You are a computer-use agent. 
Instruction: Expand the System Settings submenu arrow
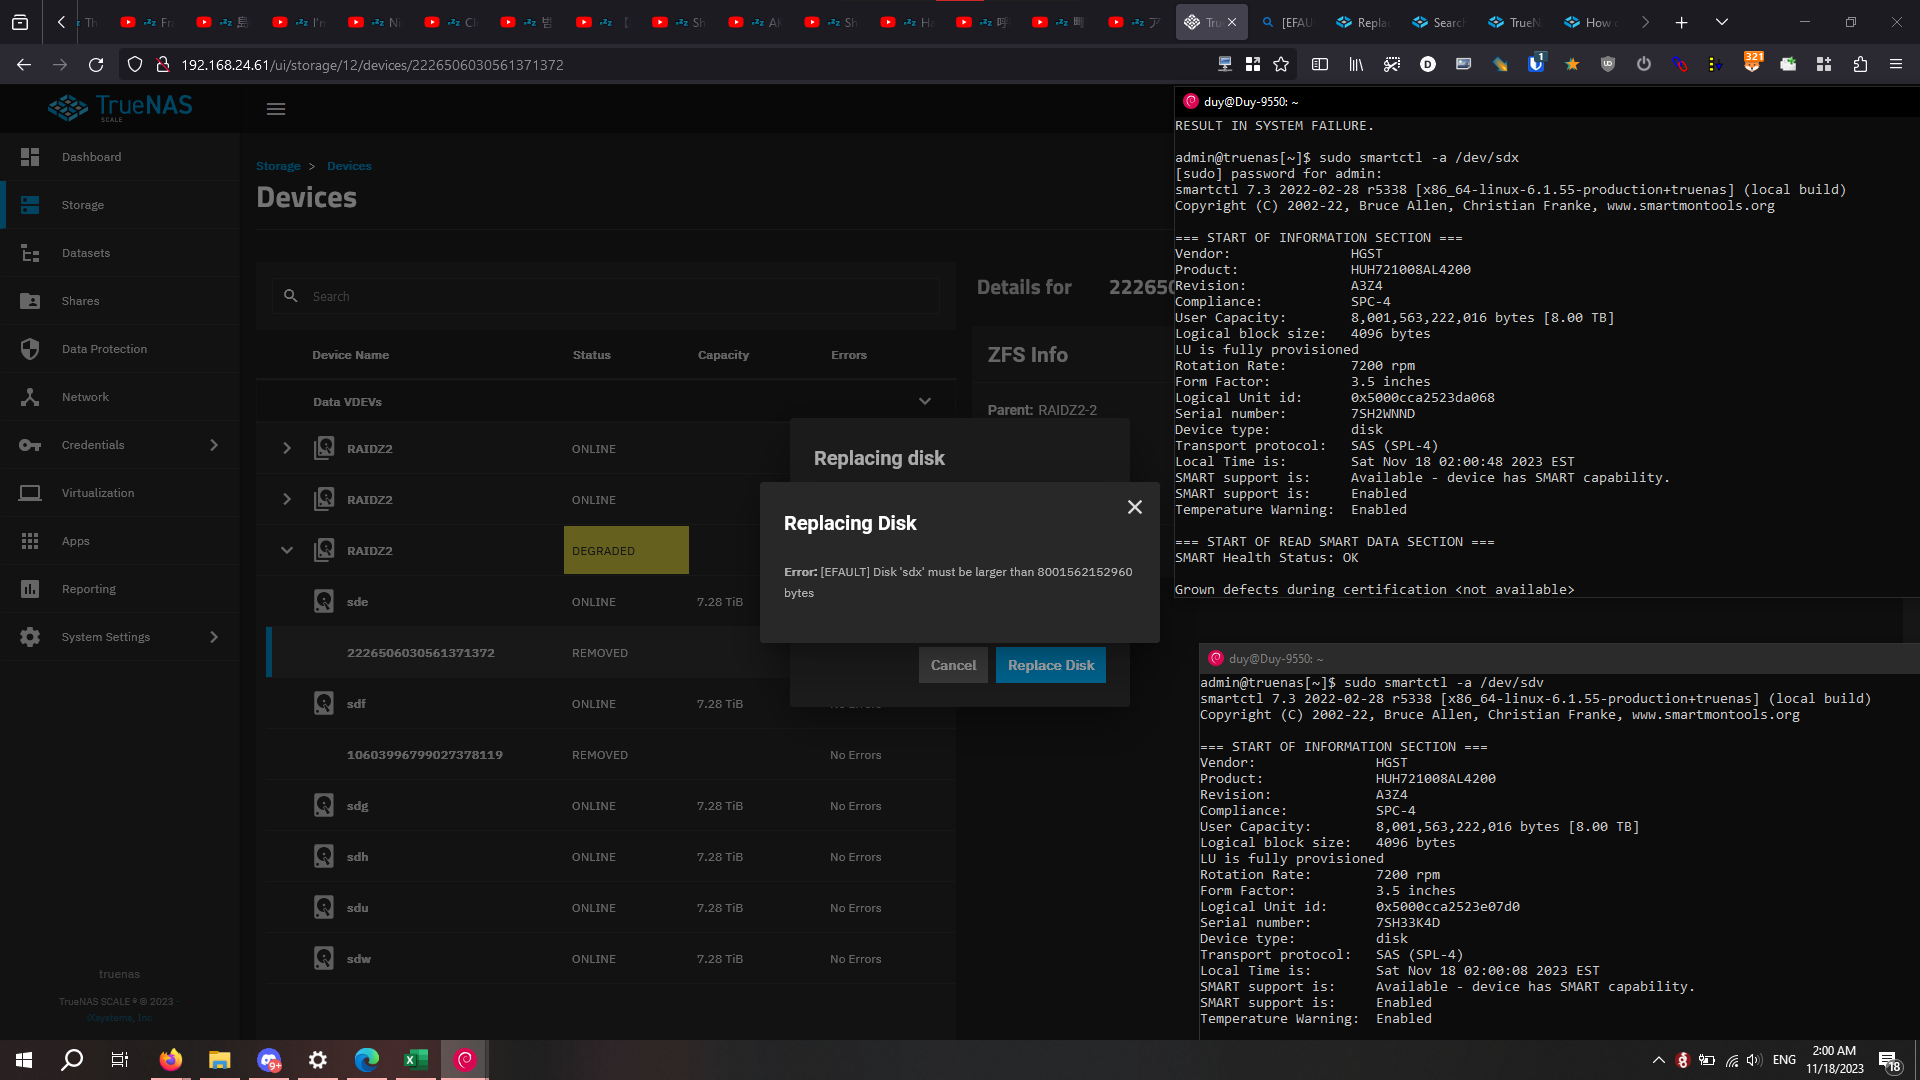coord(214,637)
